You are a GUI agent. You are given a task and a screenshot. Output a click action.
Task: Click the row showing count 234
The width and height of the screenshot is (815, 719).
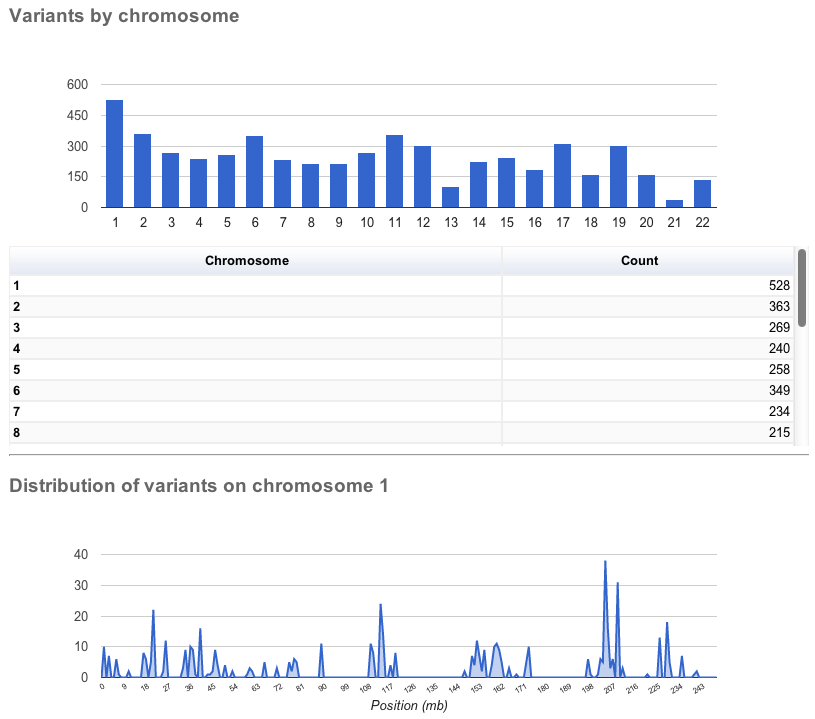pos(401,412)
